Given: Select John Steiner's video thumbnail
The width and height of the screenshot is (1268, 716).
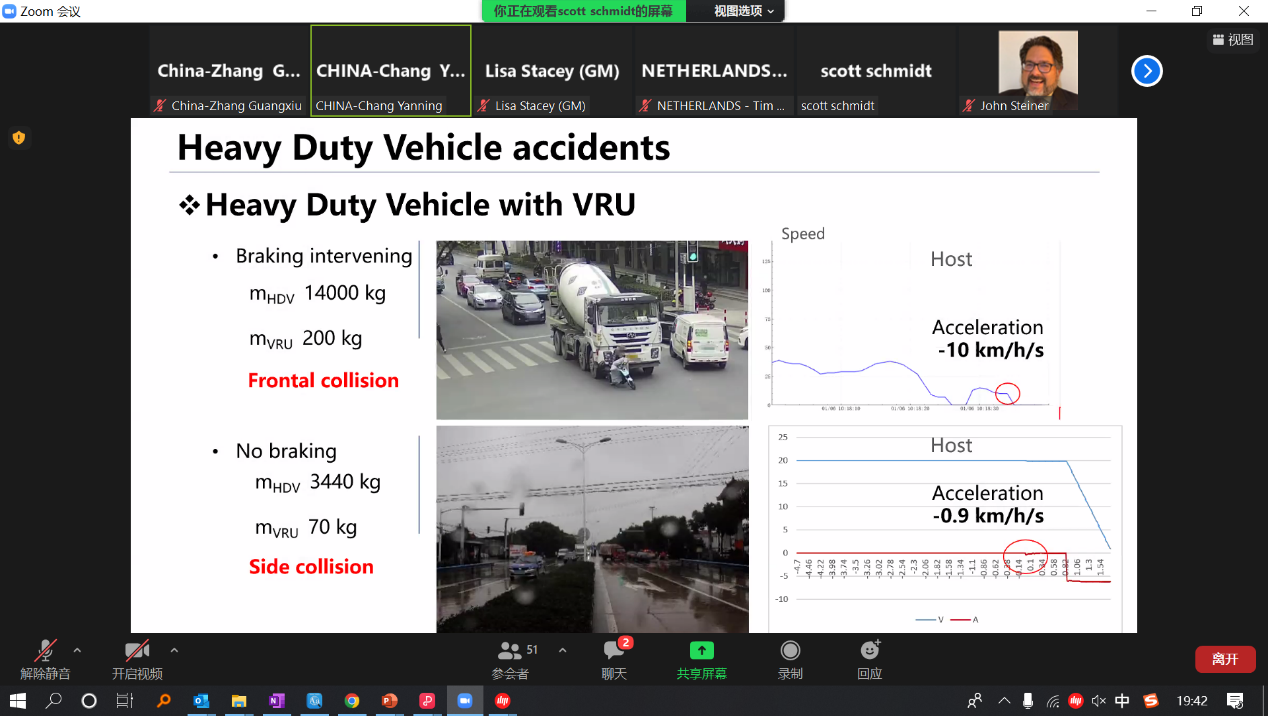Looking at the screenshot, I should (1037, 70).
